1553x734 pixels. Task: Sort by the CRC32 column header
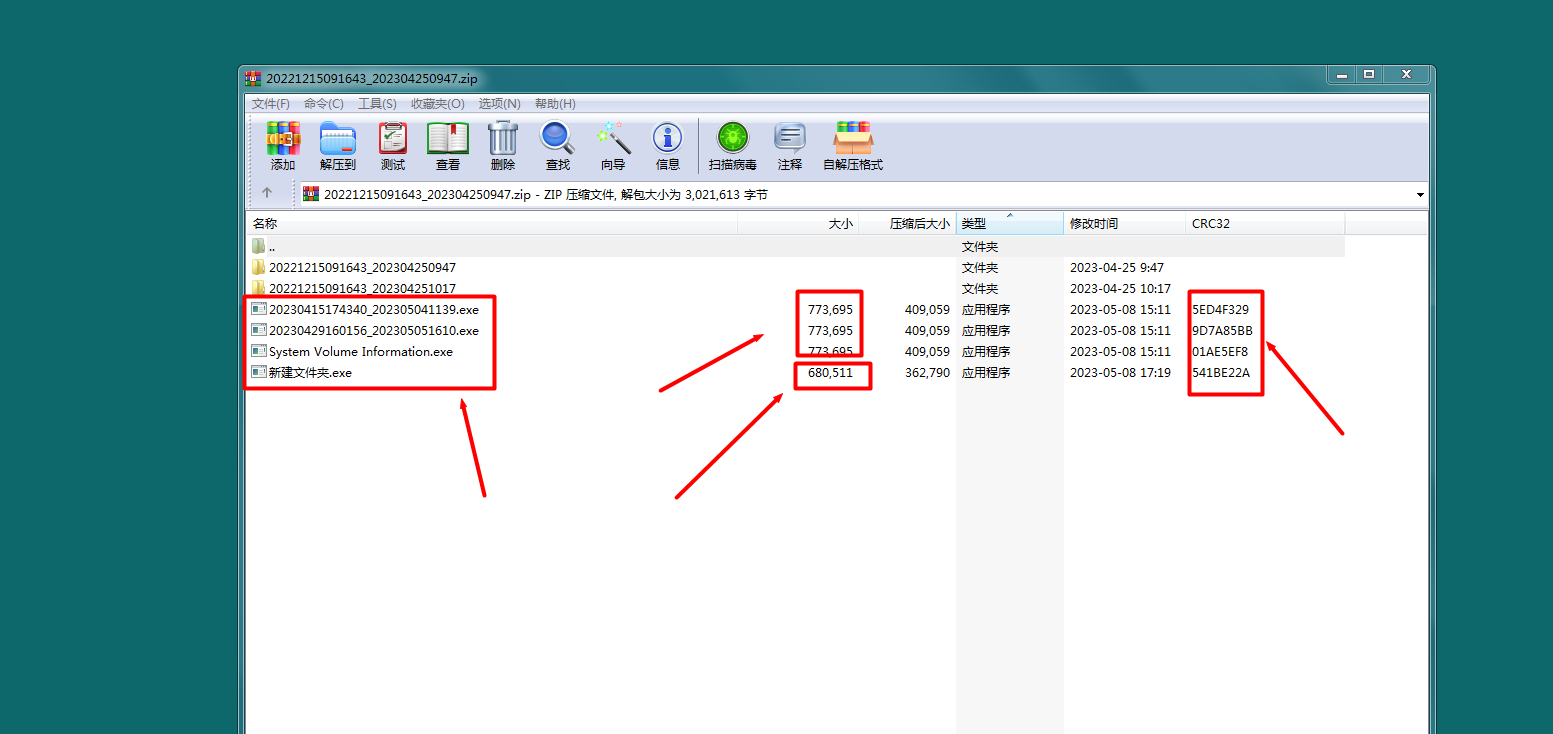[1265, 224]
